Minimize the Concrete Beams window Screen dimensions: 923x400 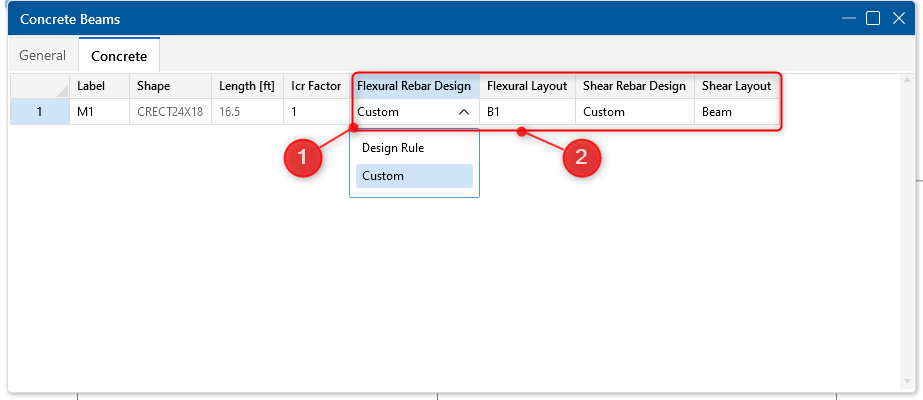pos(849,18)
